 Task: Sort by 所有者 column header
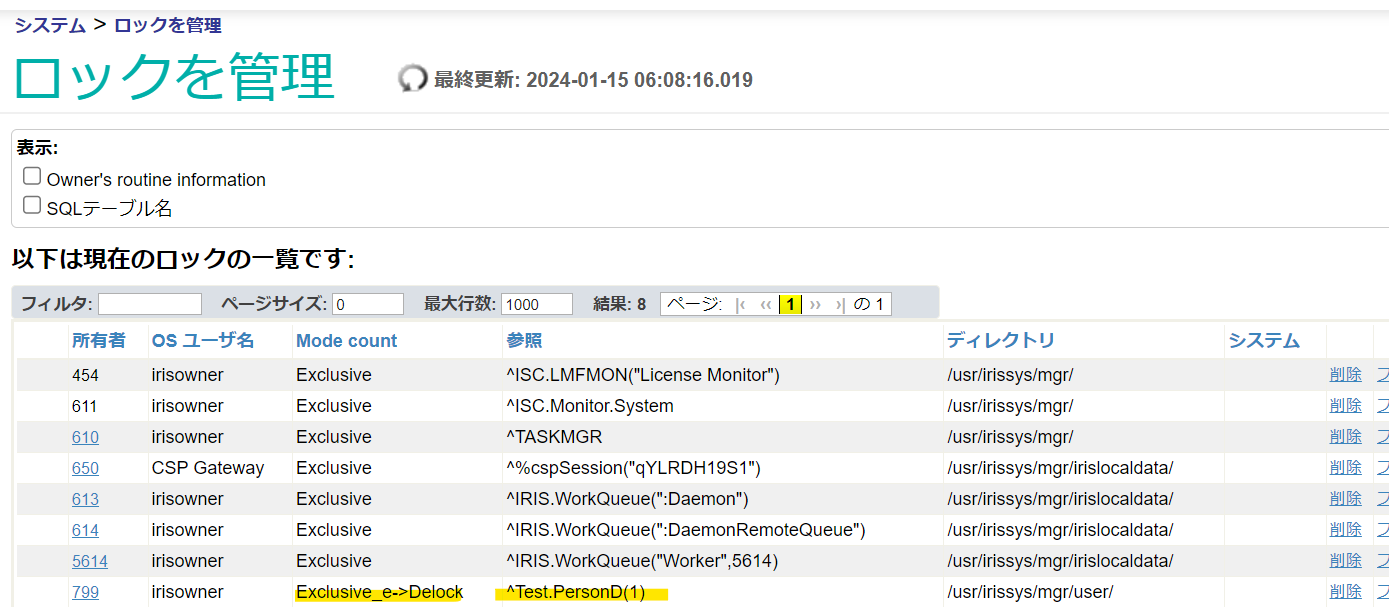coord(98,340)
